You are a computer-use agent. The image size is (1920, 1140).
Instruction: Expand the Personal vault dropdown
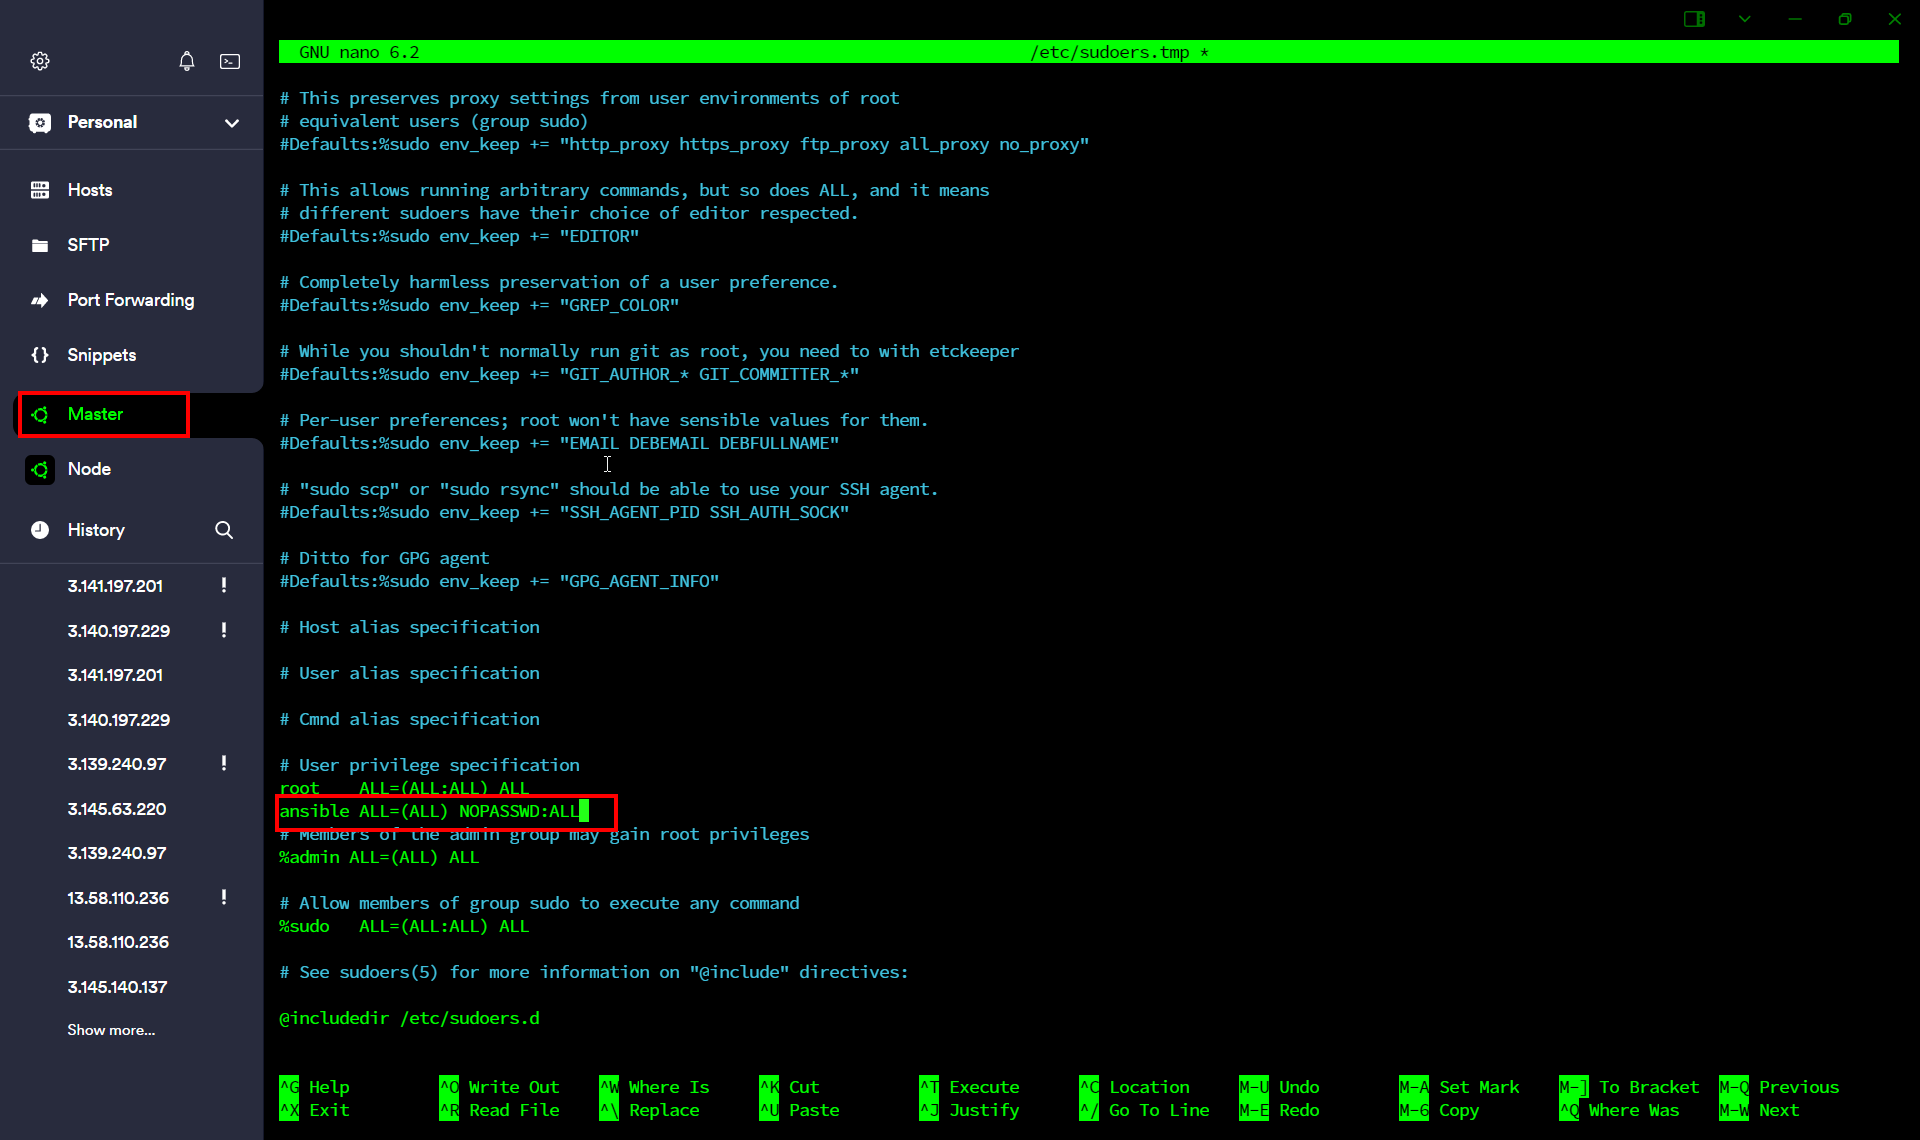[x=232, y=123]
